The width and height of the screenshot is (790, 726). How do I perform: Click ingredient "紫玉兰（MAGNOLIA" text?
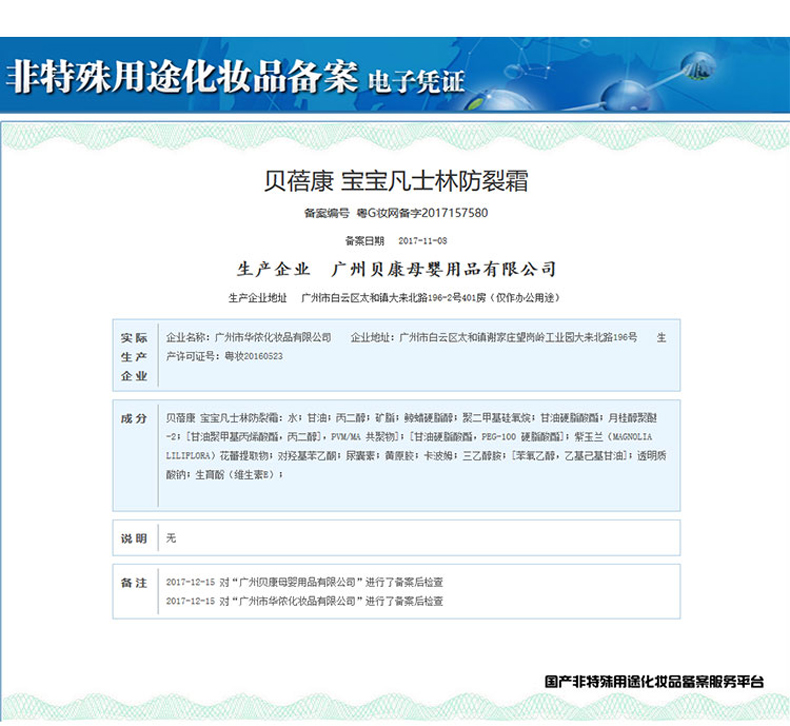point(614,437)
